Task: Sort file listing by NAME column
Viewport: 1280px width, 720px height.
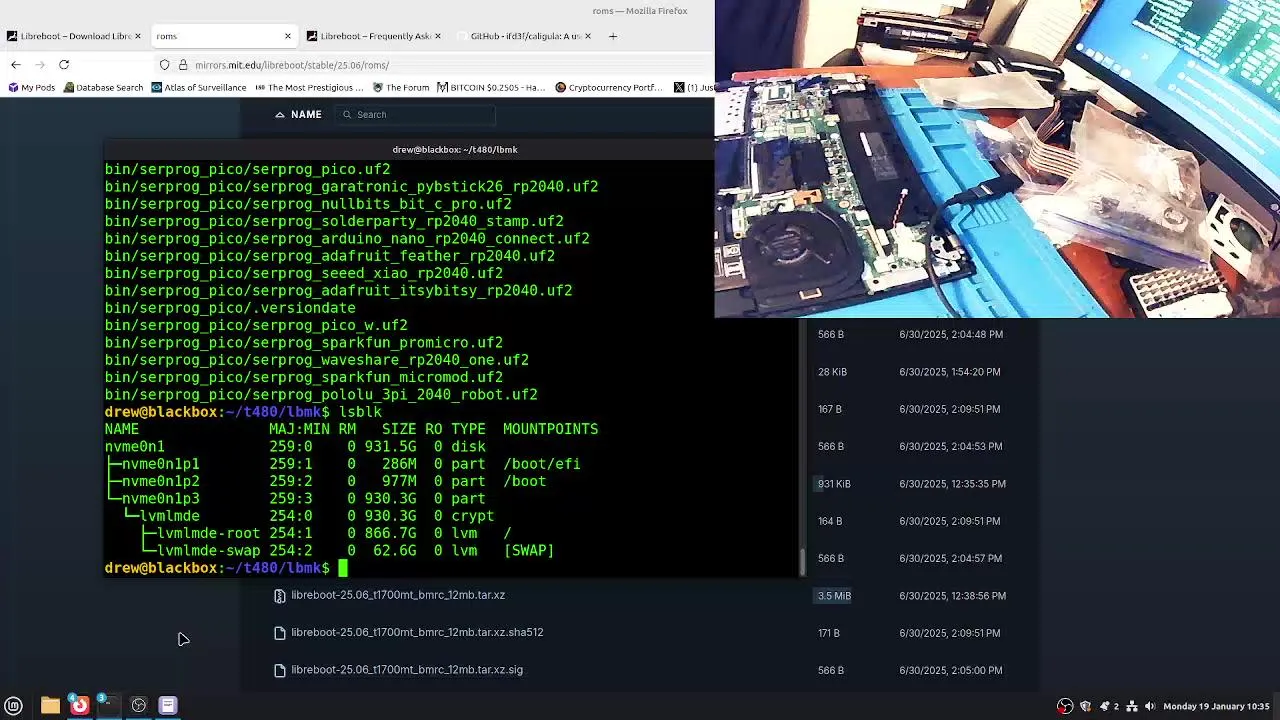Action: tap(299, 114)
